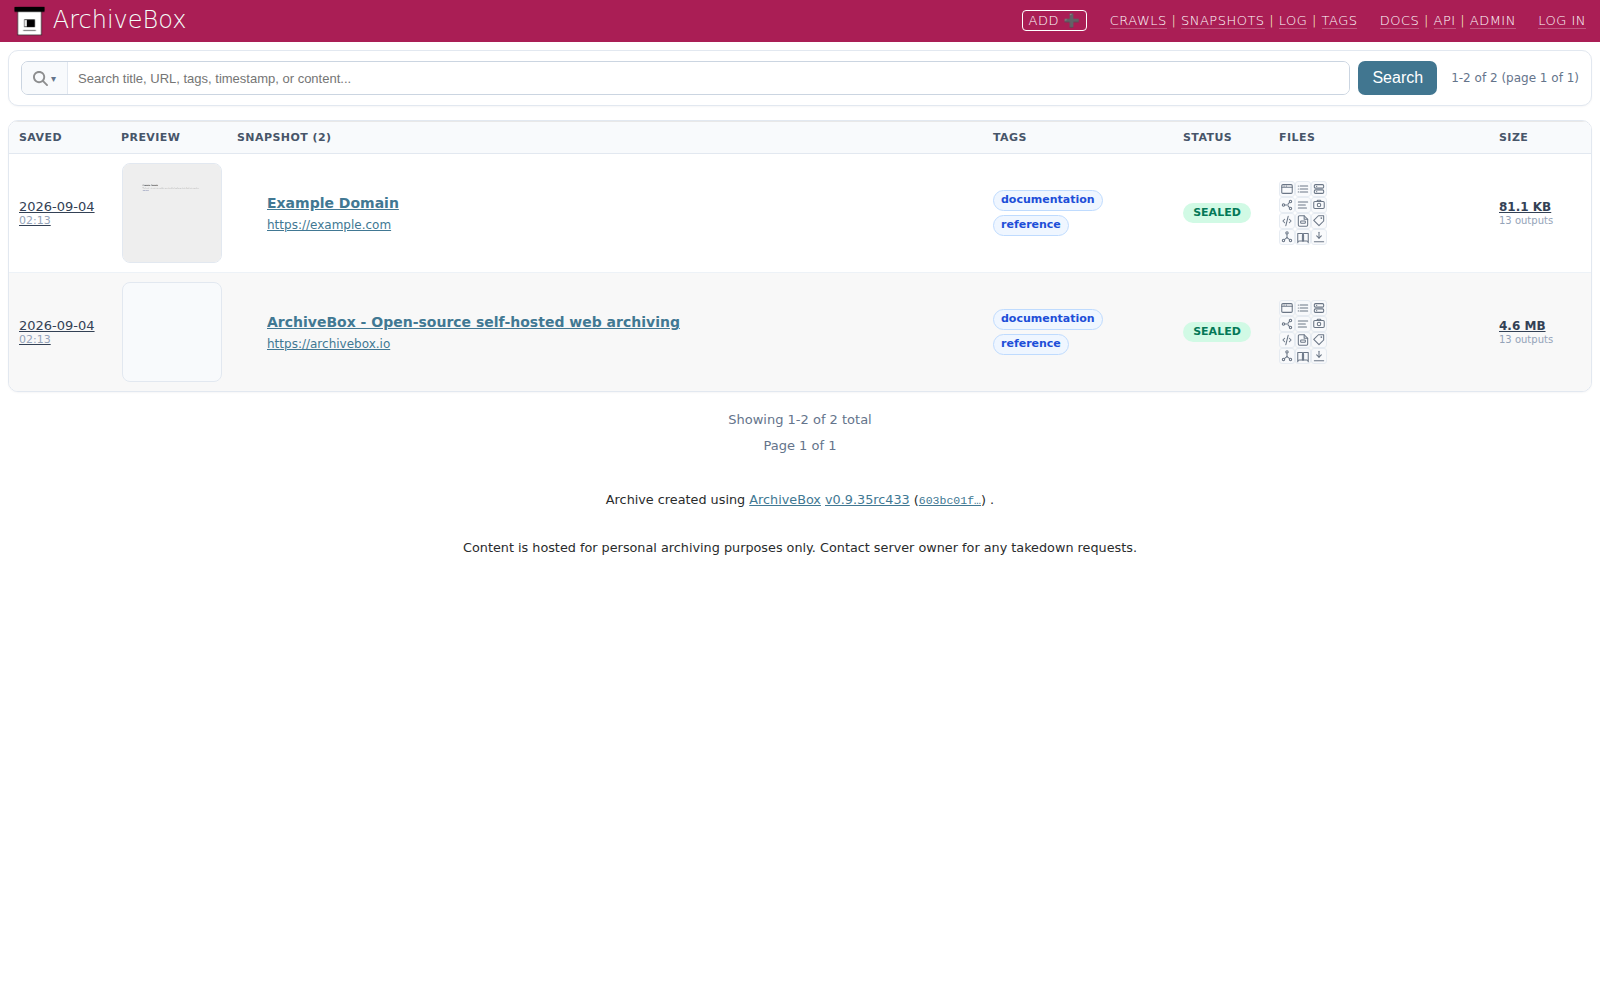Open readability book icon for Example Domain

click(x=1303, y=237)
